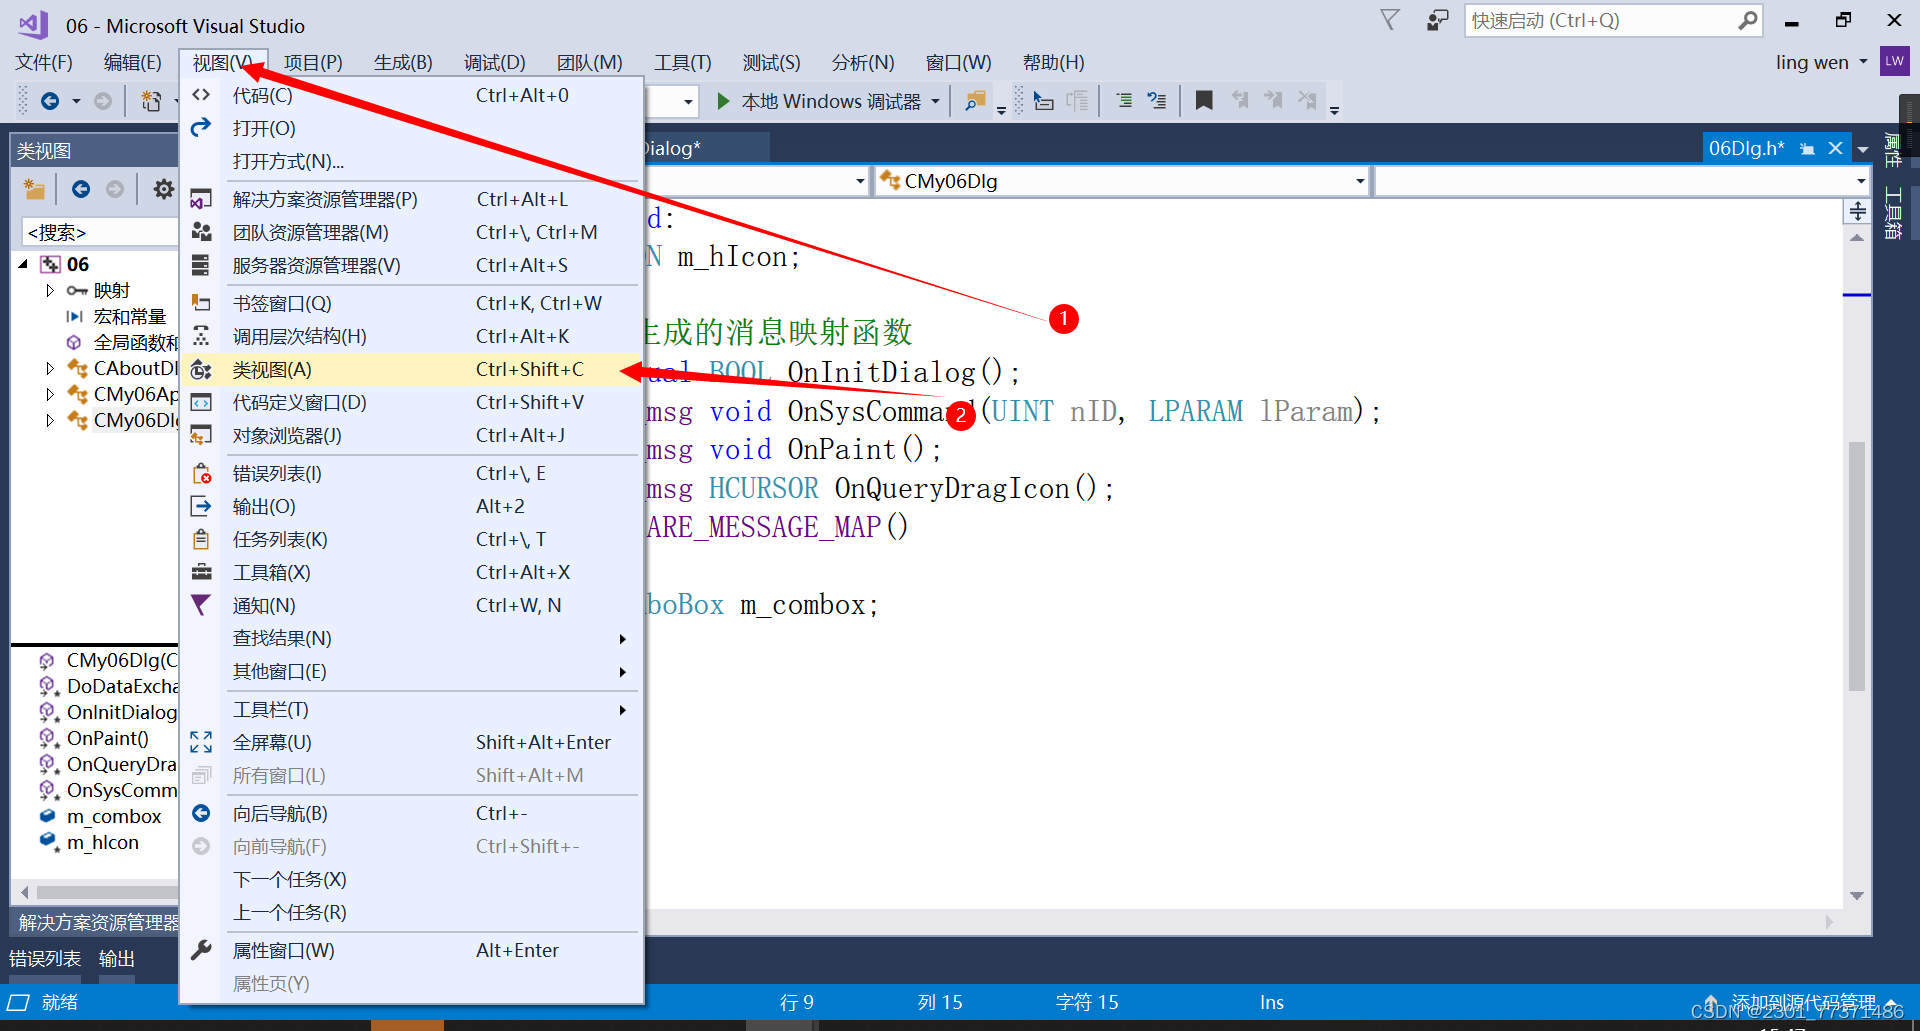Collapse the 06 project tree node
This screenshot has height=1031, width=1920.
[x=22, y=263]
